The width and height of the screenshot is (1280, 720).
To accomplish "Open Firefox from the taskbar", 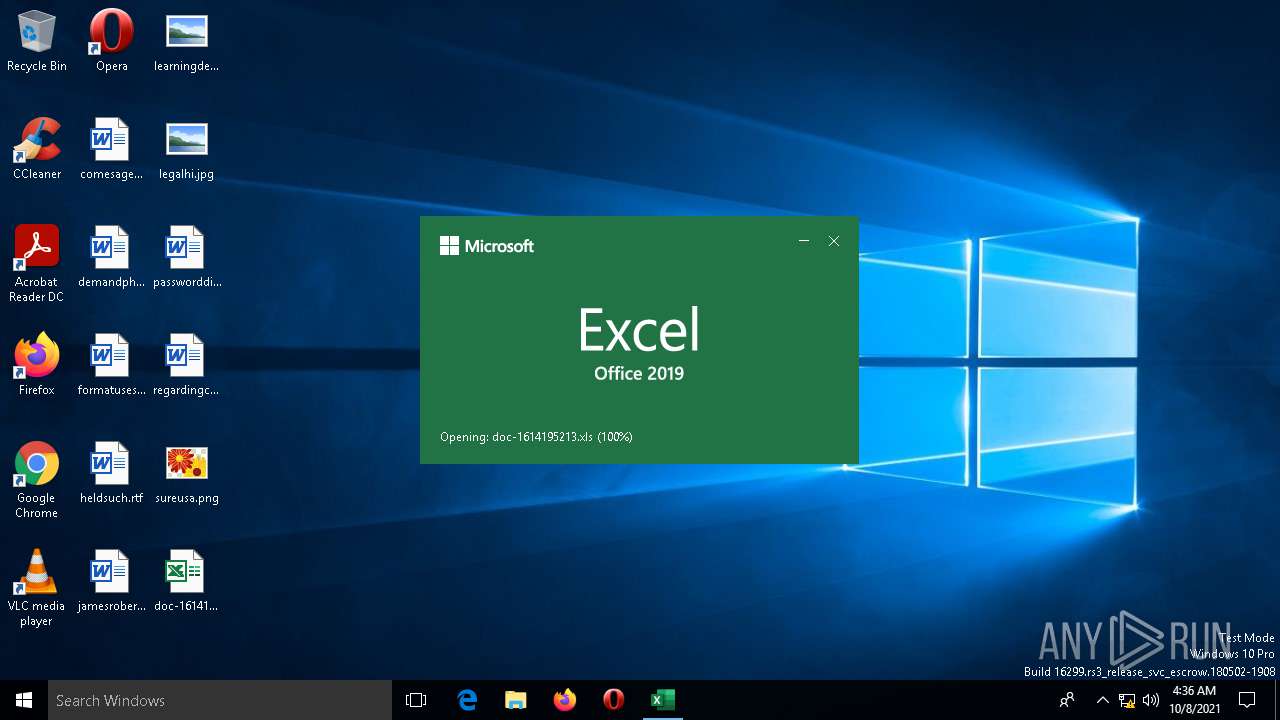I will 565,700.
